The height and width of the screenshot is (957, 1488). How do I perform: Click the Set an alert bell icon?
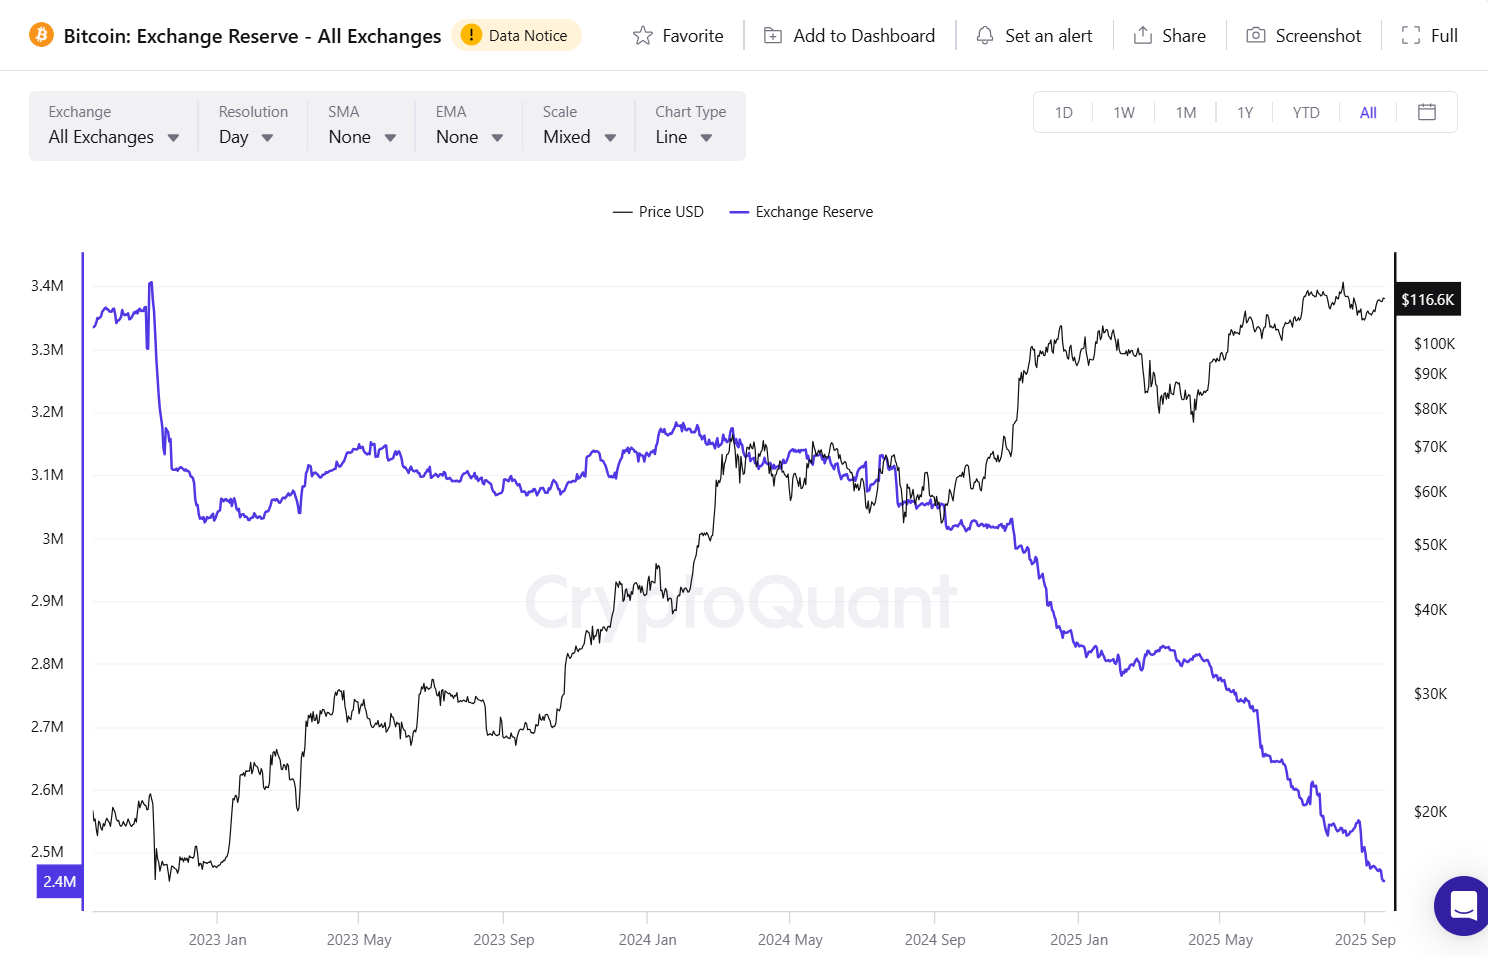pyautogui.click(x=985, y=36)
